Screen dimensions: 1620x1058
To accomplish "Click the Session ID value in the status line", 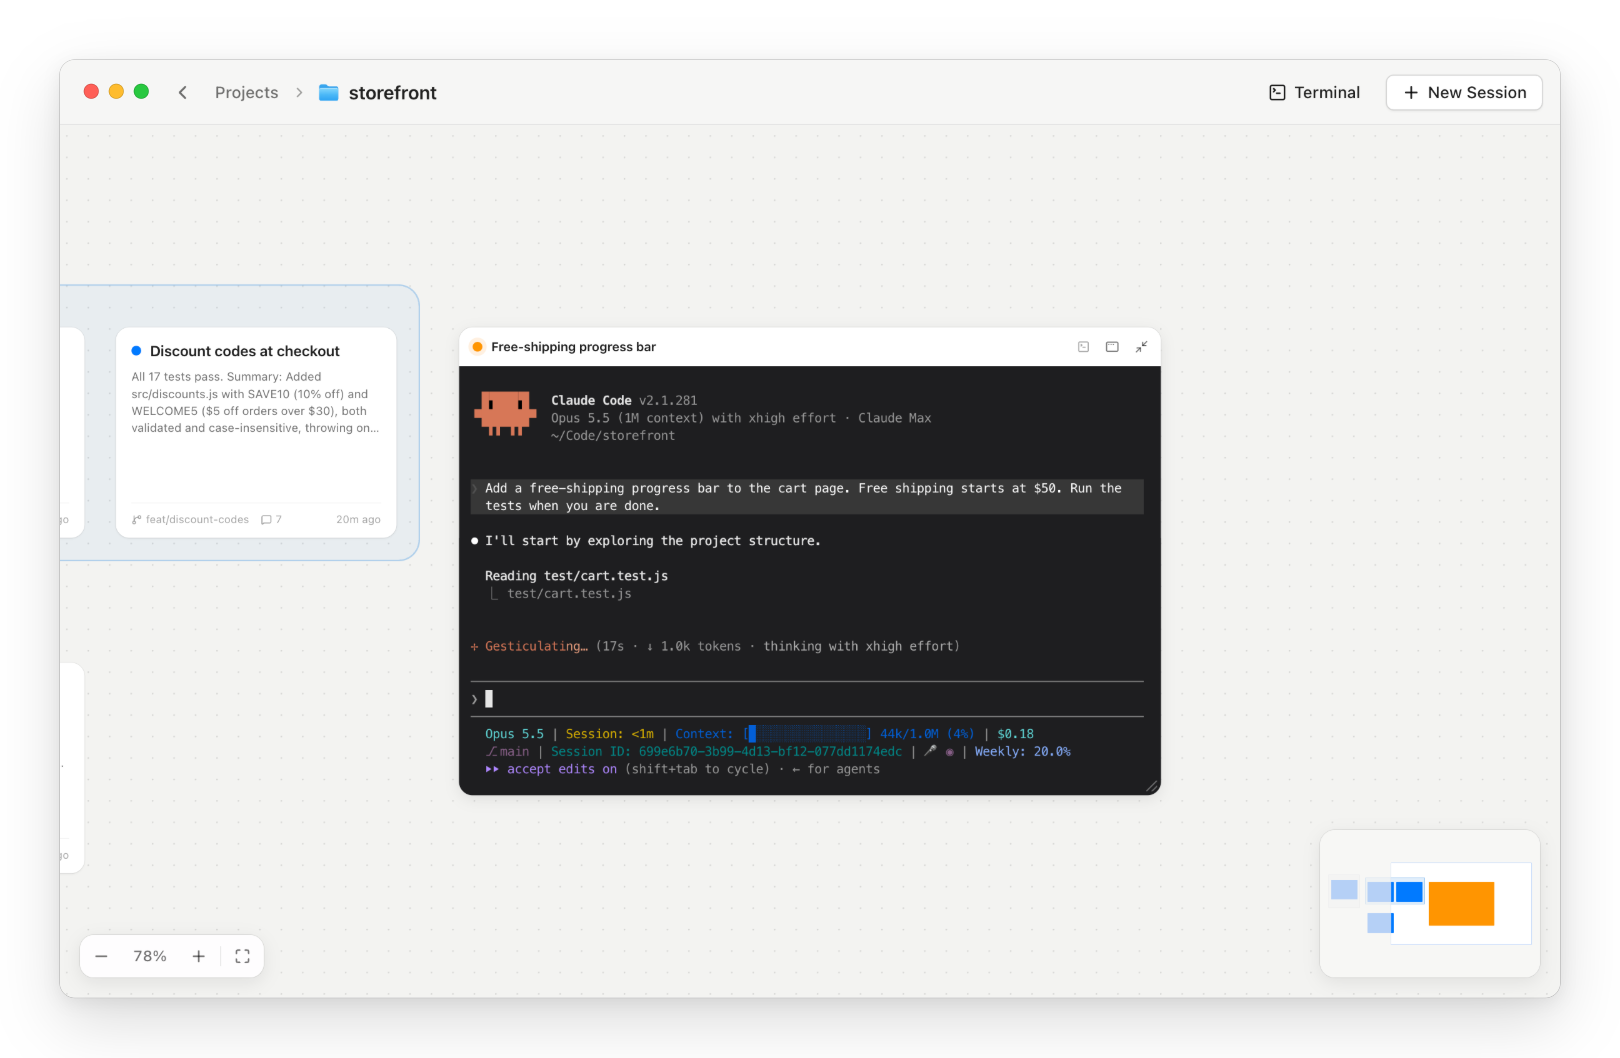I will [770, 752].
